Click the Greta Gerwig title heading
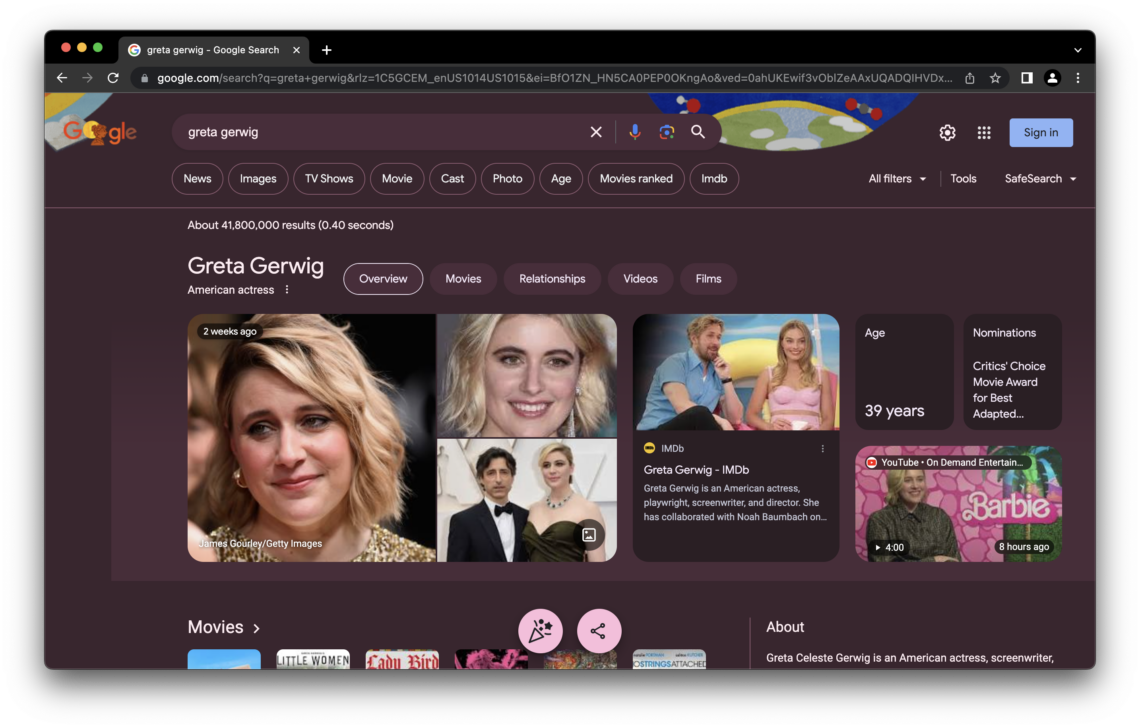Image resolution: width=1140 pixels, height=728 pixels. (255, 266)
